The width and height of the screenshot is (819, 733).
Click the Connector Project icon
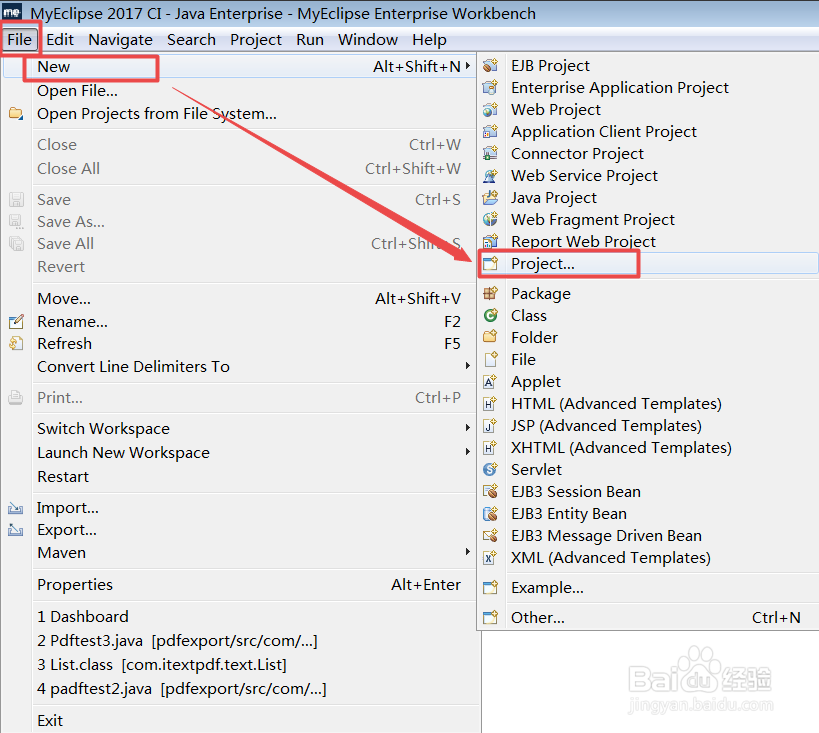(x=490, y=154)
